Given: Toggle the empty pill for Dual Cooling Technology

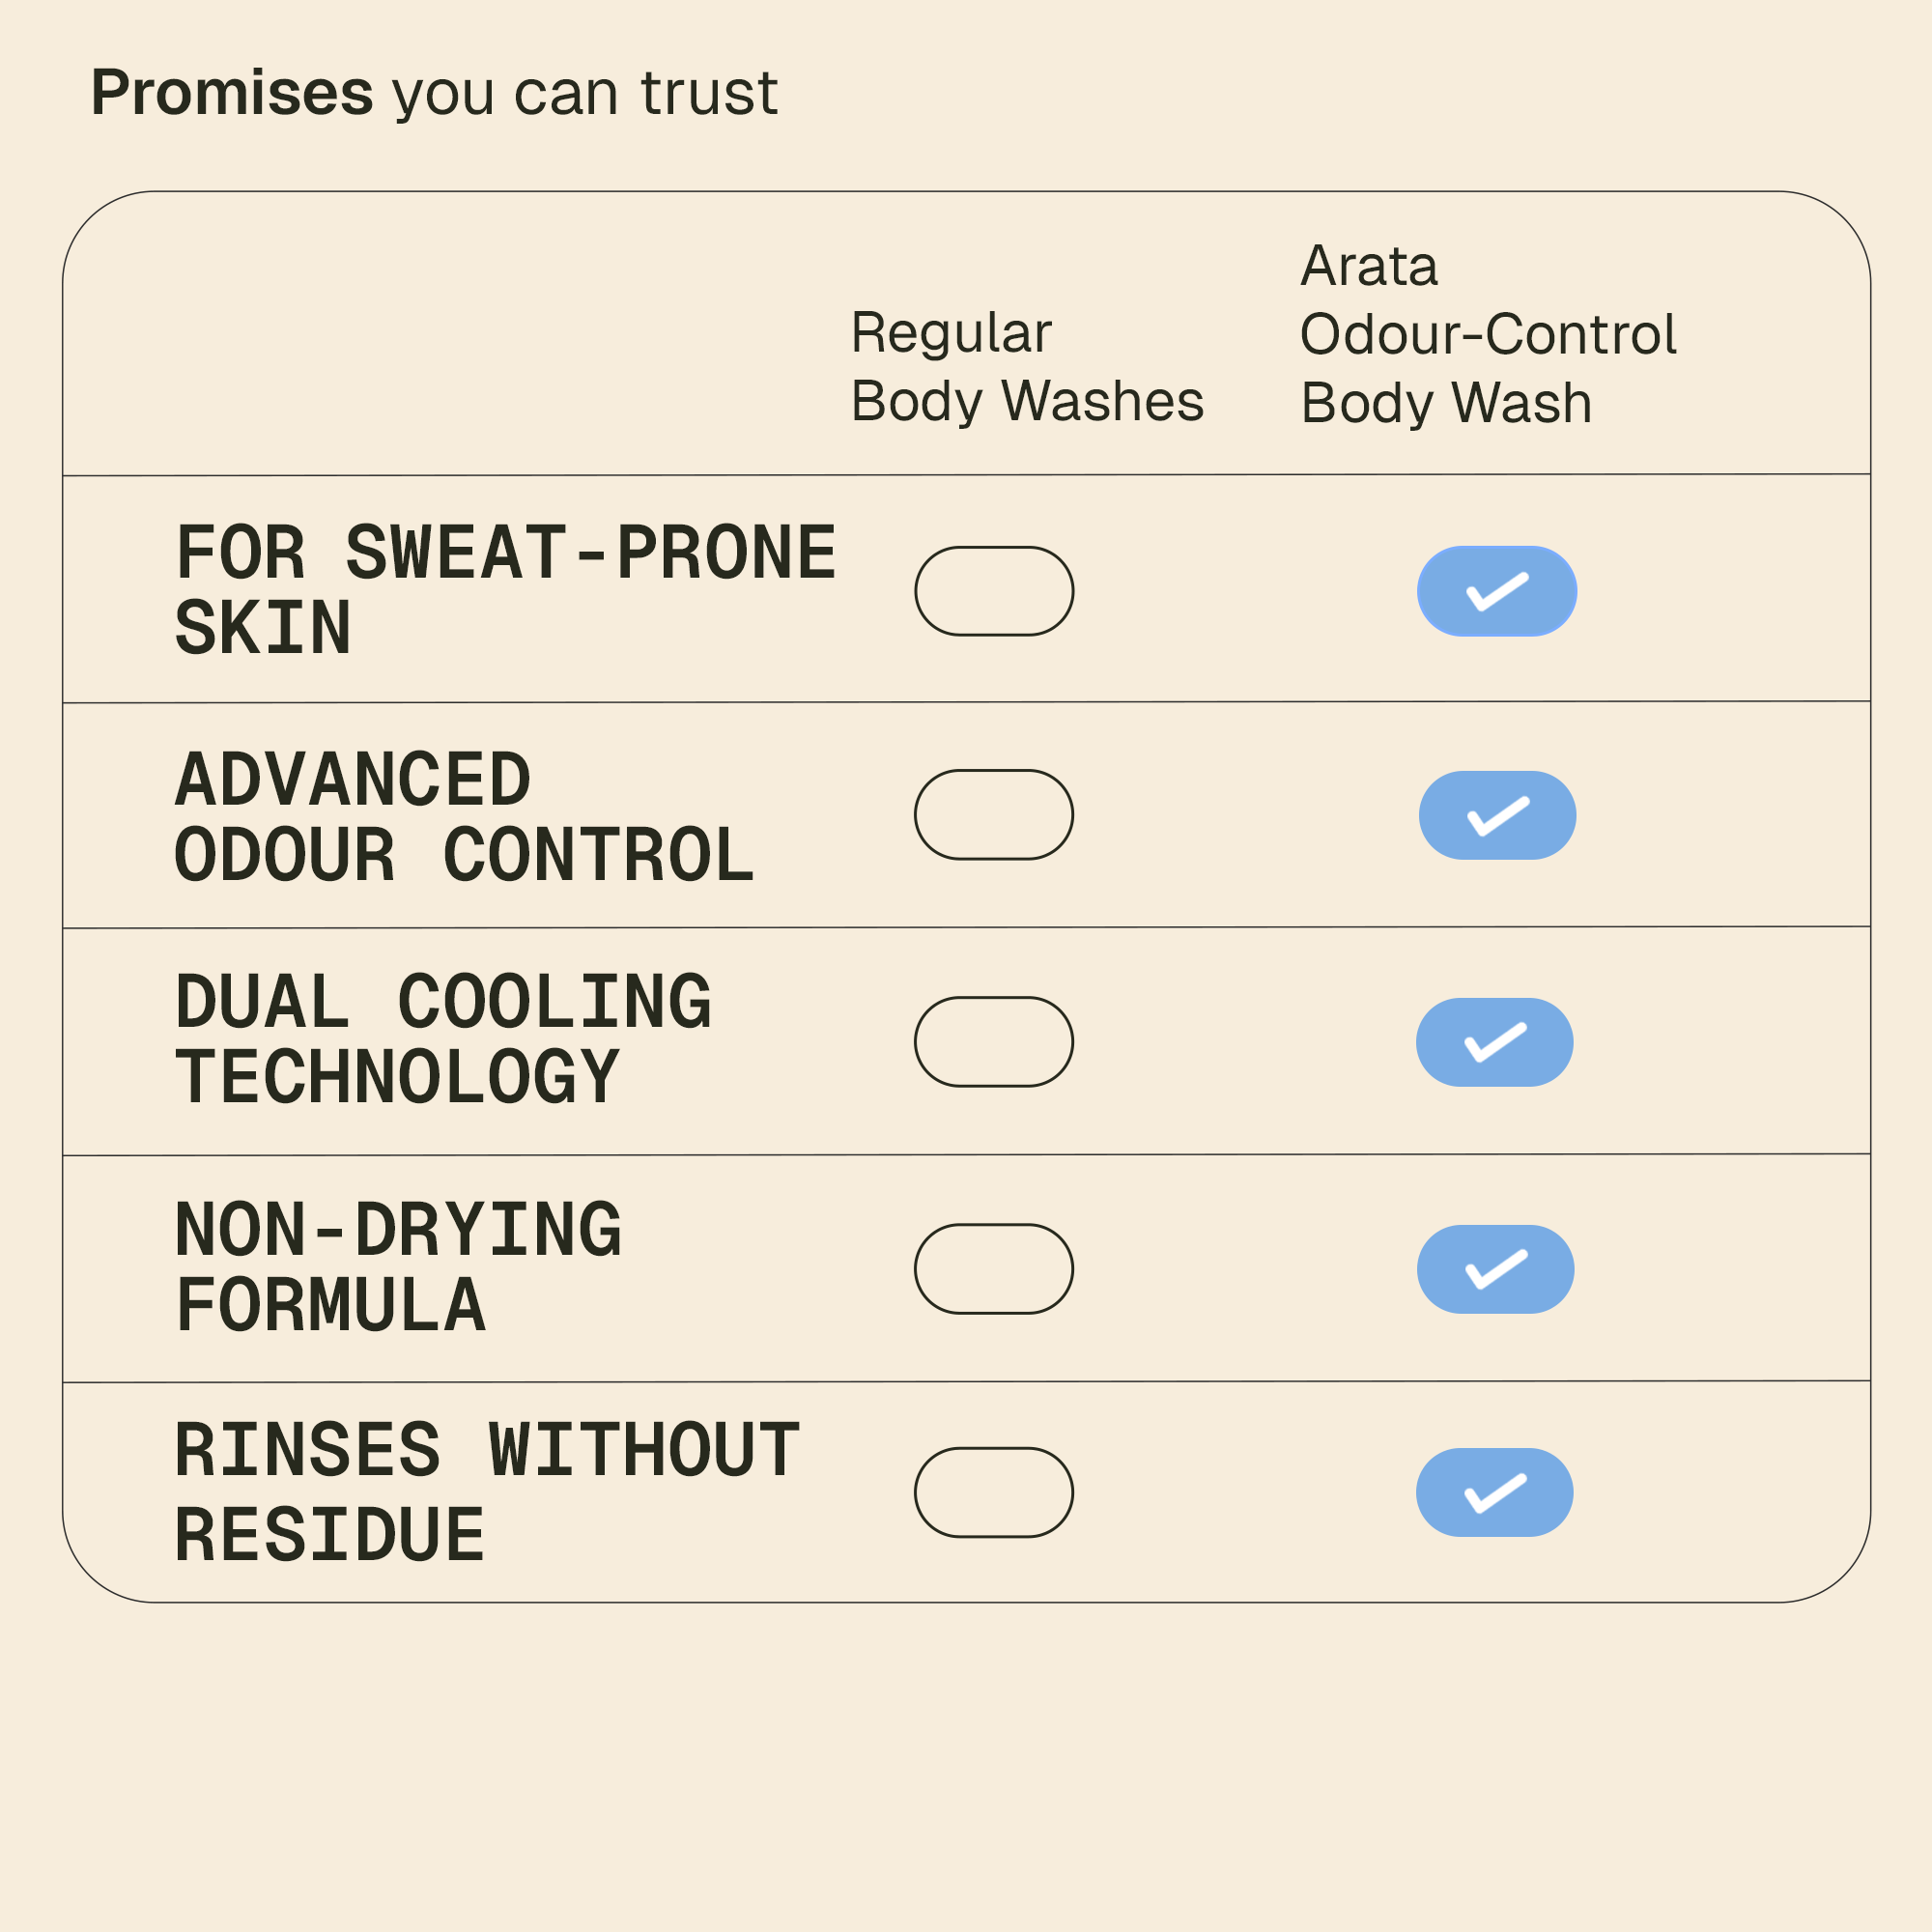Looking at the screenshot, I should [994, 1042].
